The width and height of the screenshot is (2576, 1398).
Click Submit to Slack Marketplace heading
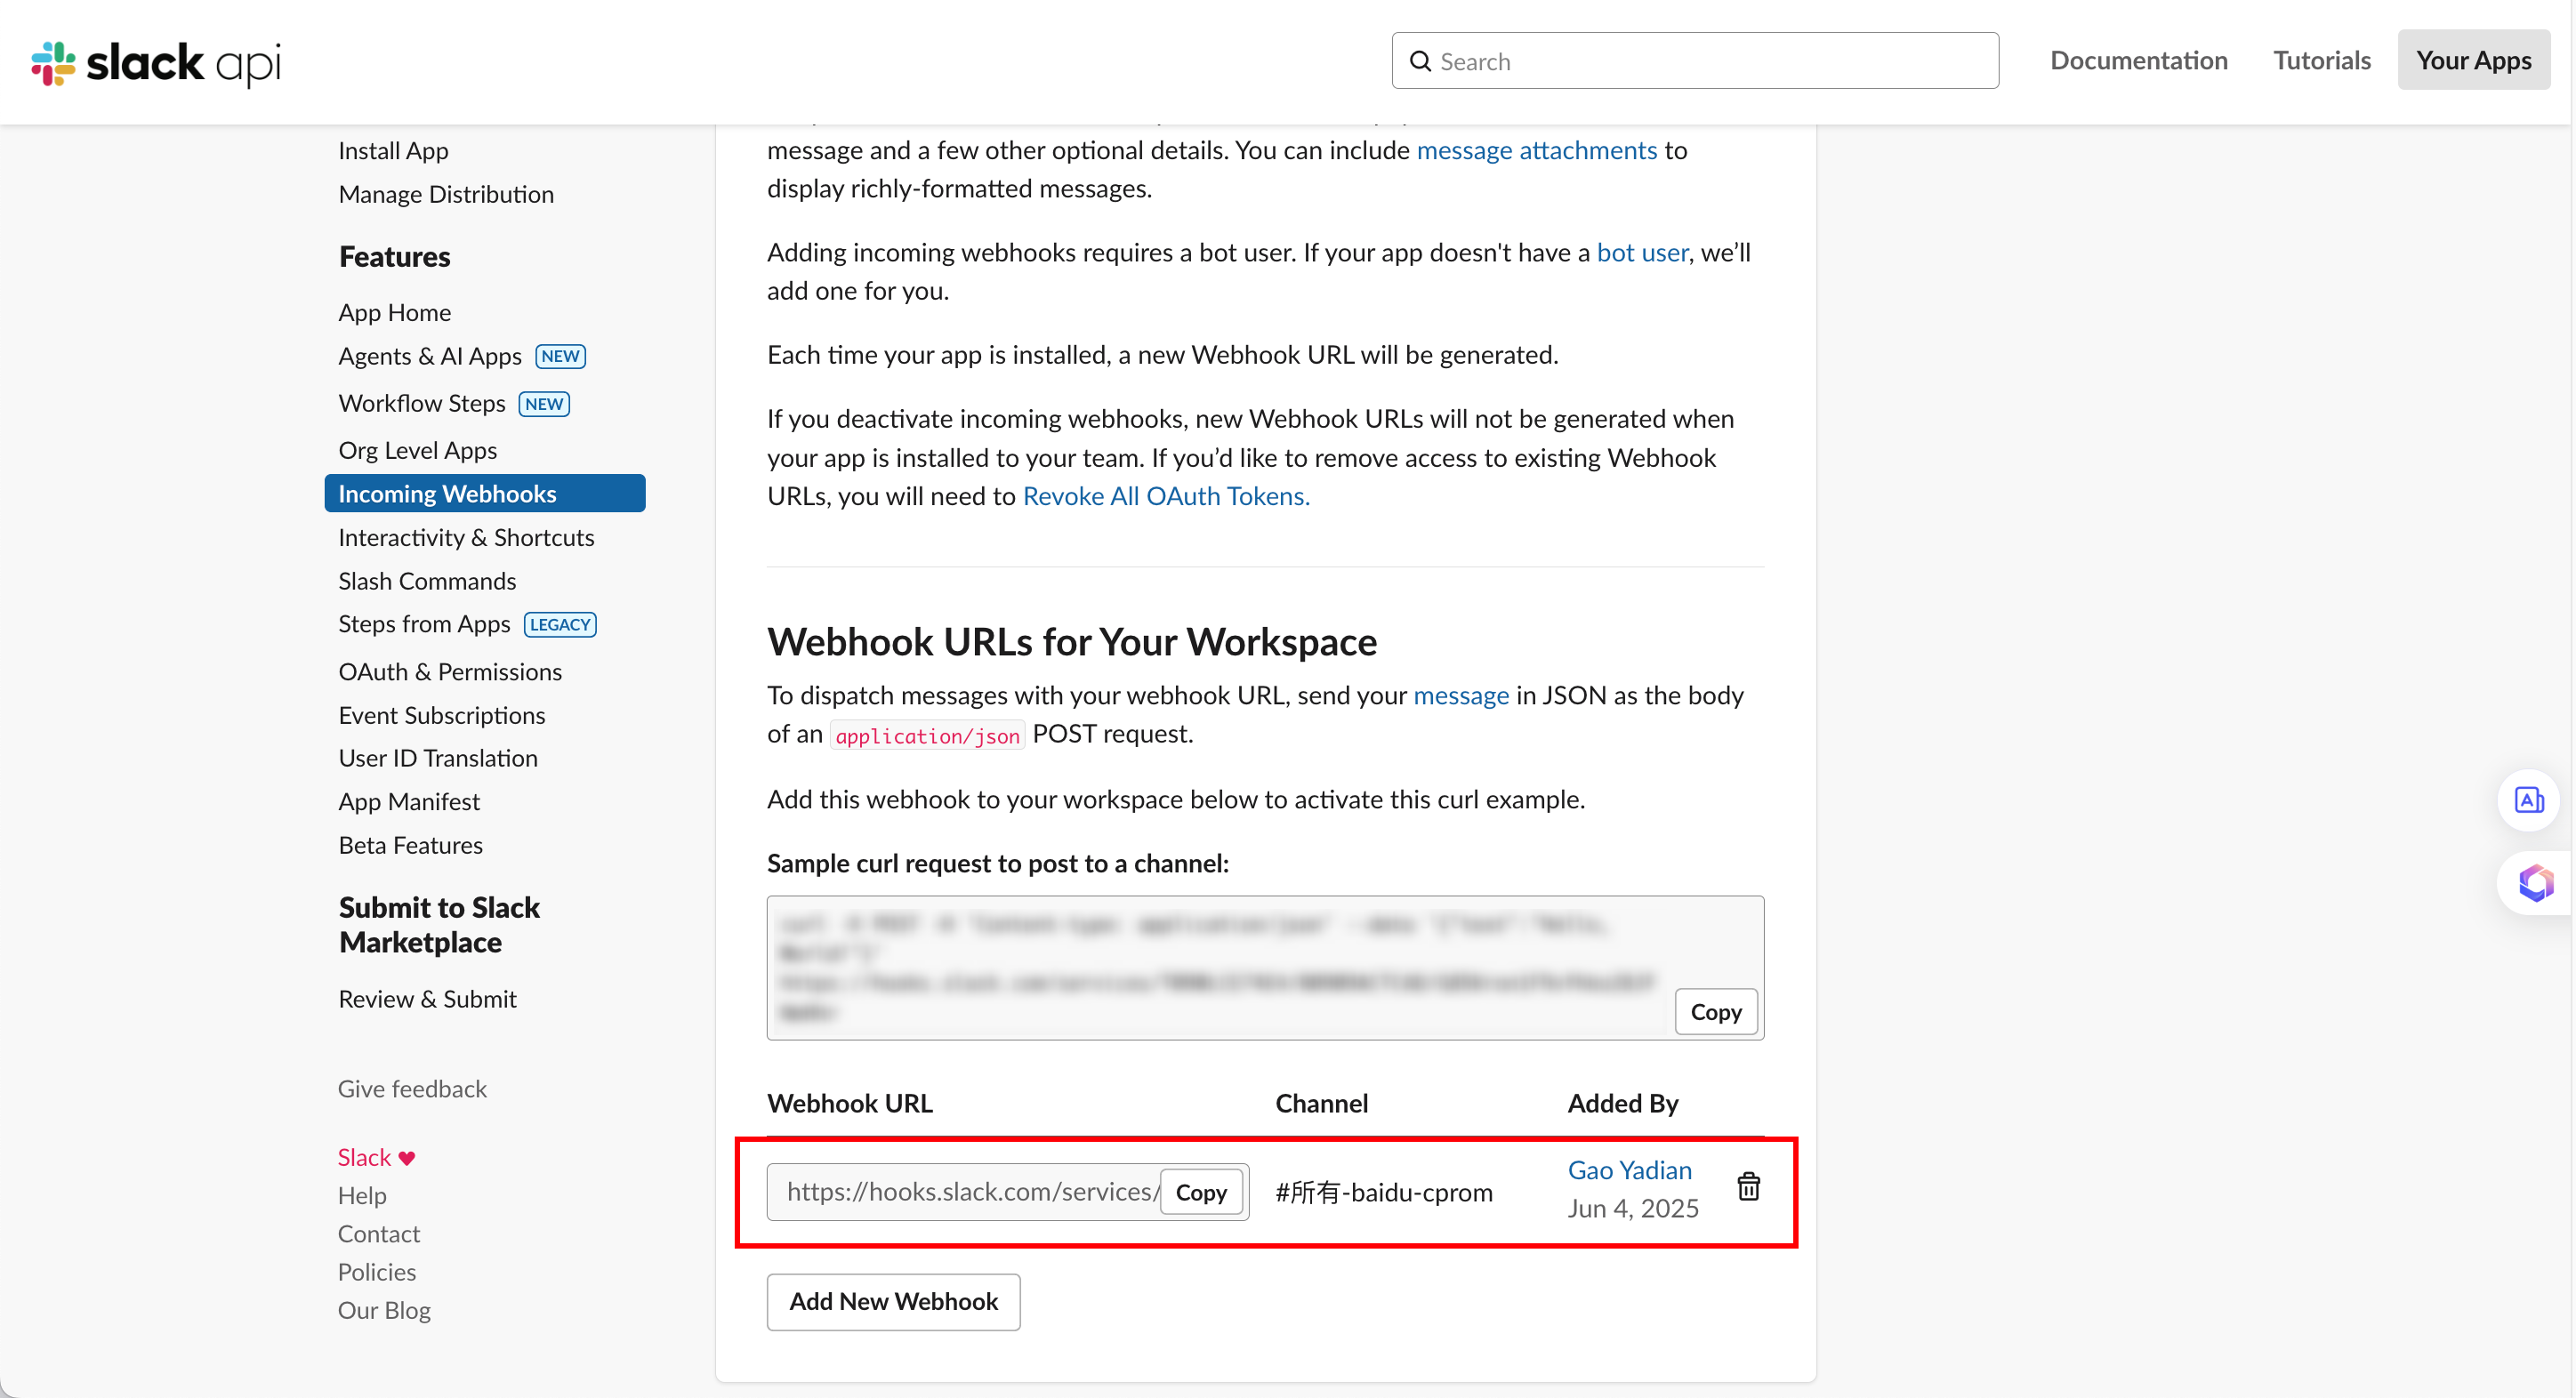pos(439,924)
